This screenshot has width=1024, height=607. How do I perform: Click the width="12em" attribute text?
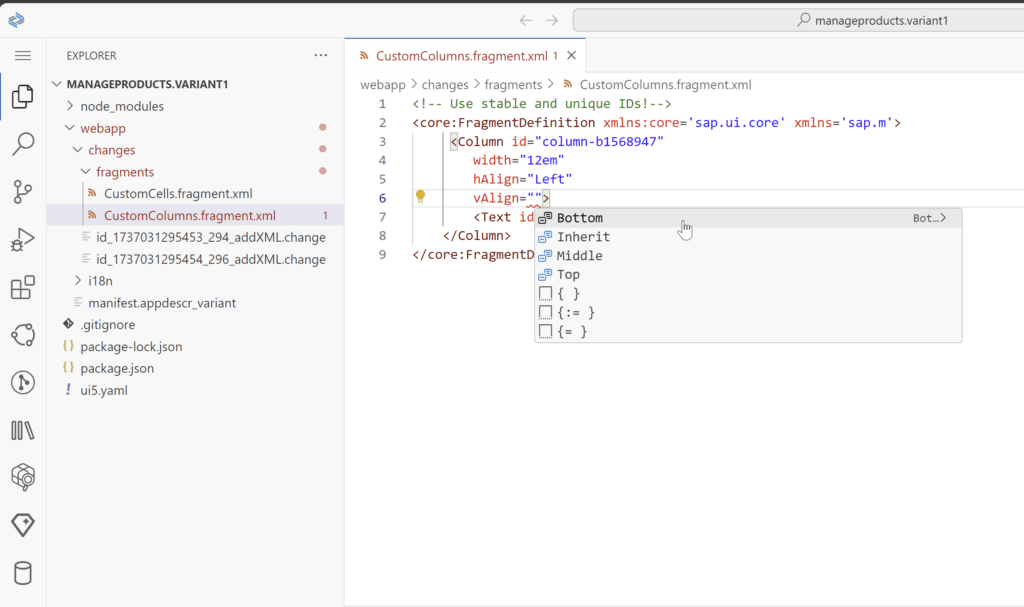click(519, 160)
